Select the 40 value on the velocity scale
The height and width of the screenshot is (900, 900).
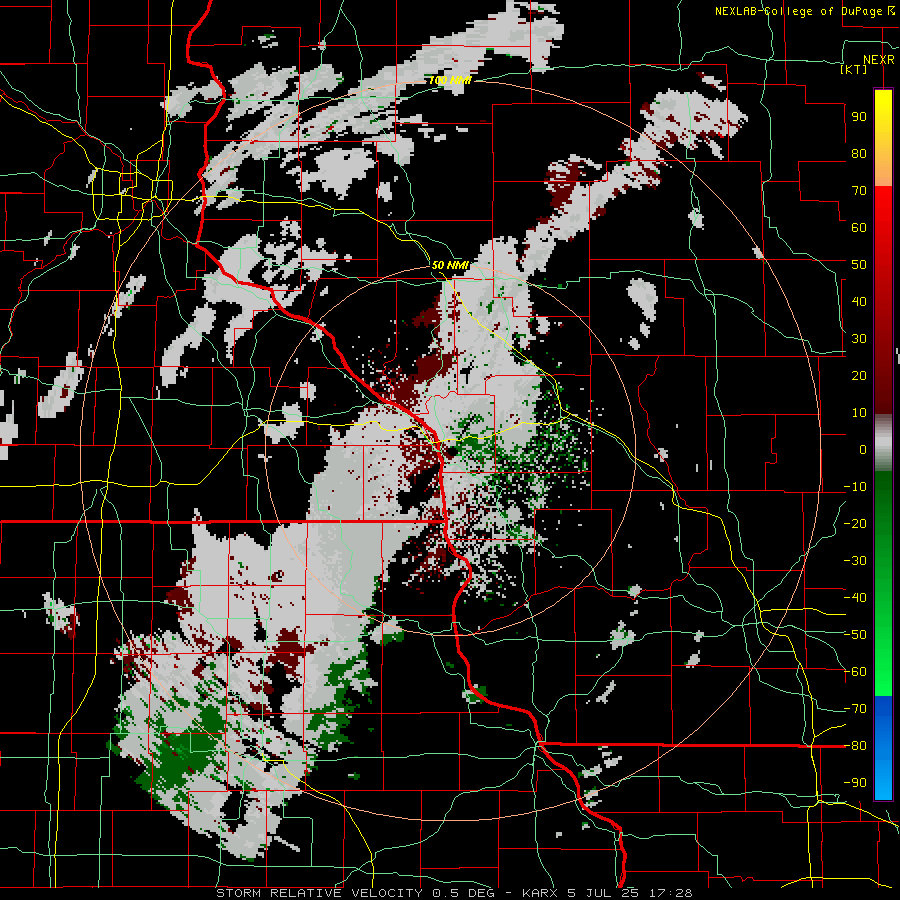tap(859, 302)
